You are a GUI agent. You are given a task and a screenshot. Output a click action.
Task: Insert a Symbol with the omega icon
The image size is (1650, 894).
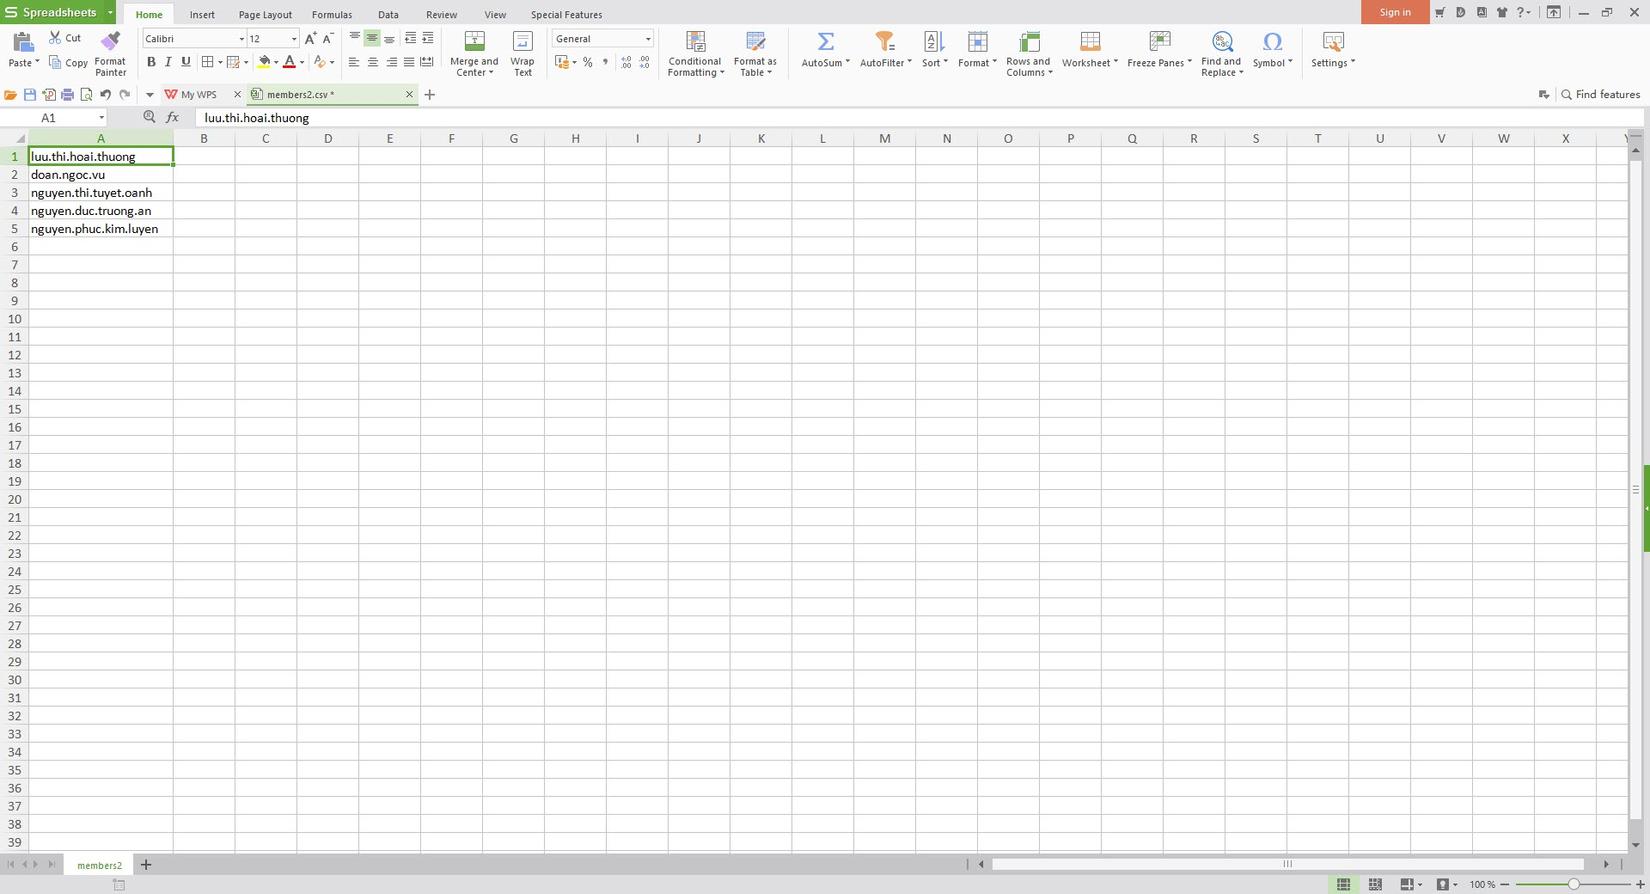(x=1272, y=42)
